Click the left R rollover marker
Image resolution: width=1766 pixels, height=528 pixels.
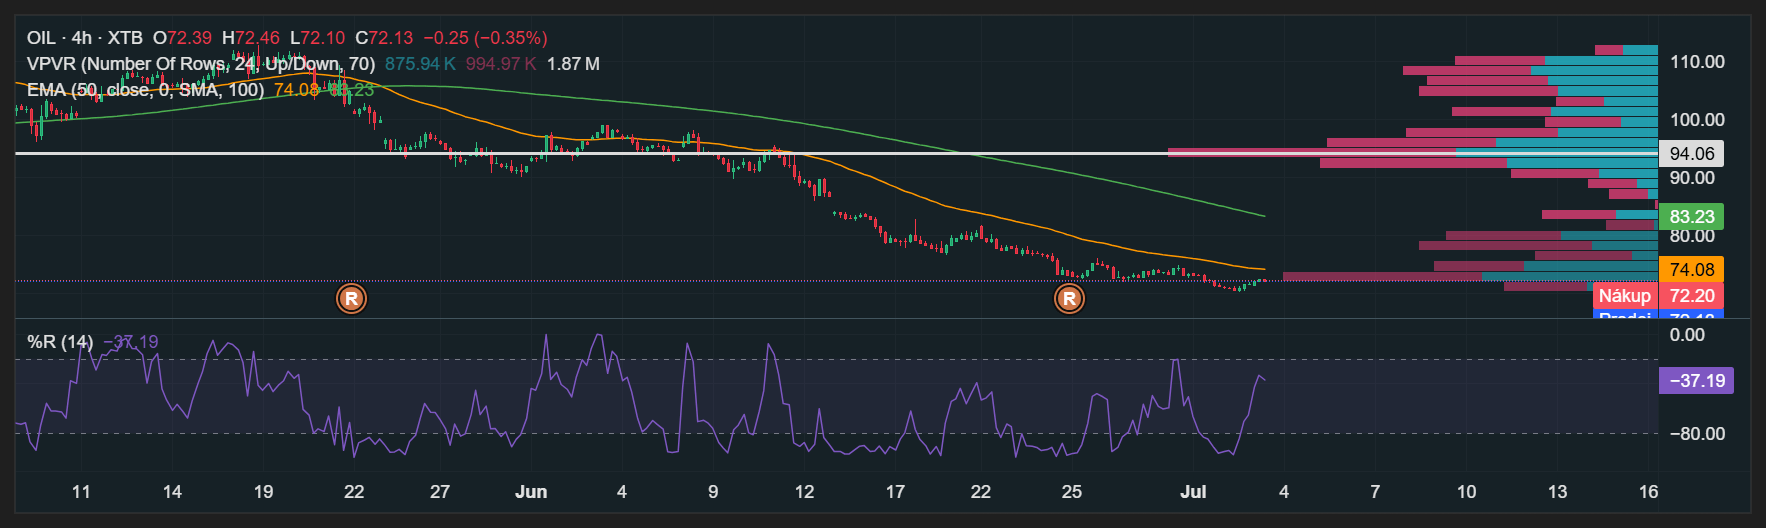(351, 298)
